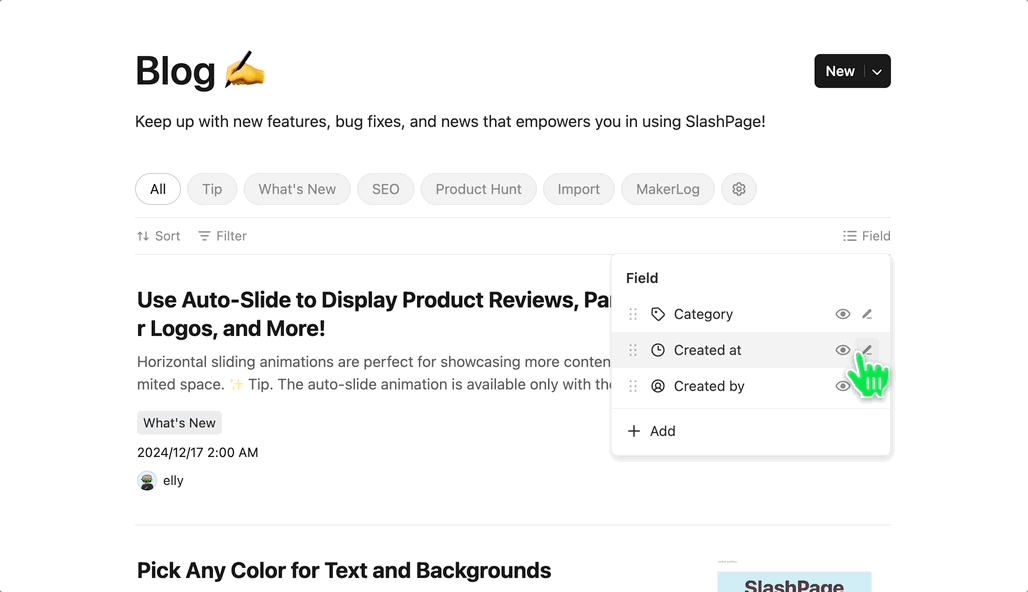This screenshot has height=592, width=1028.
Task: Click the post date 2024/12/17 2:00 AM
Action: coord(197,452)
